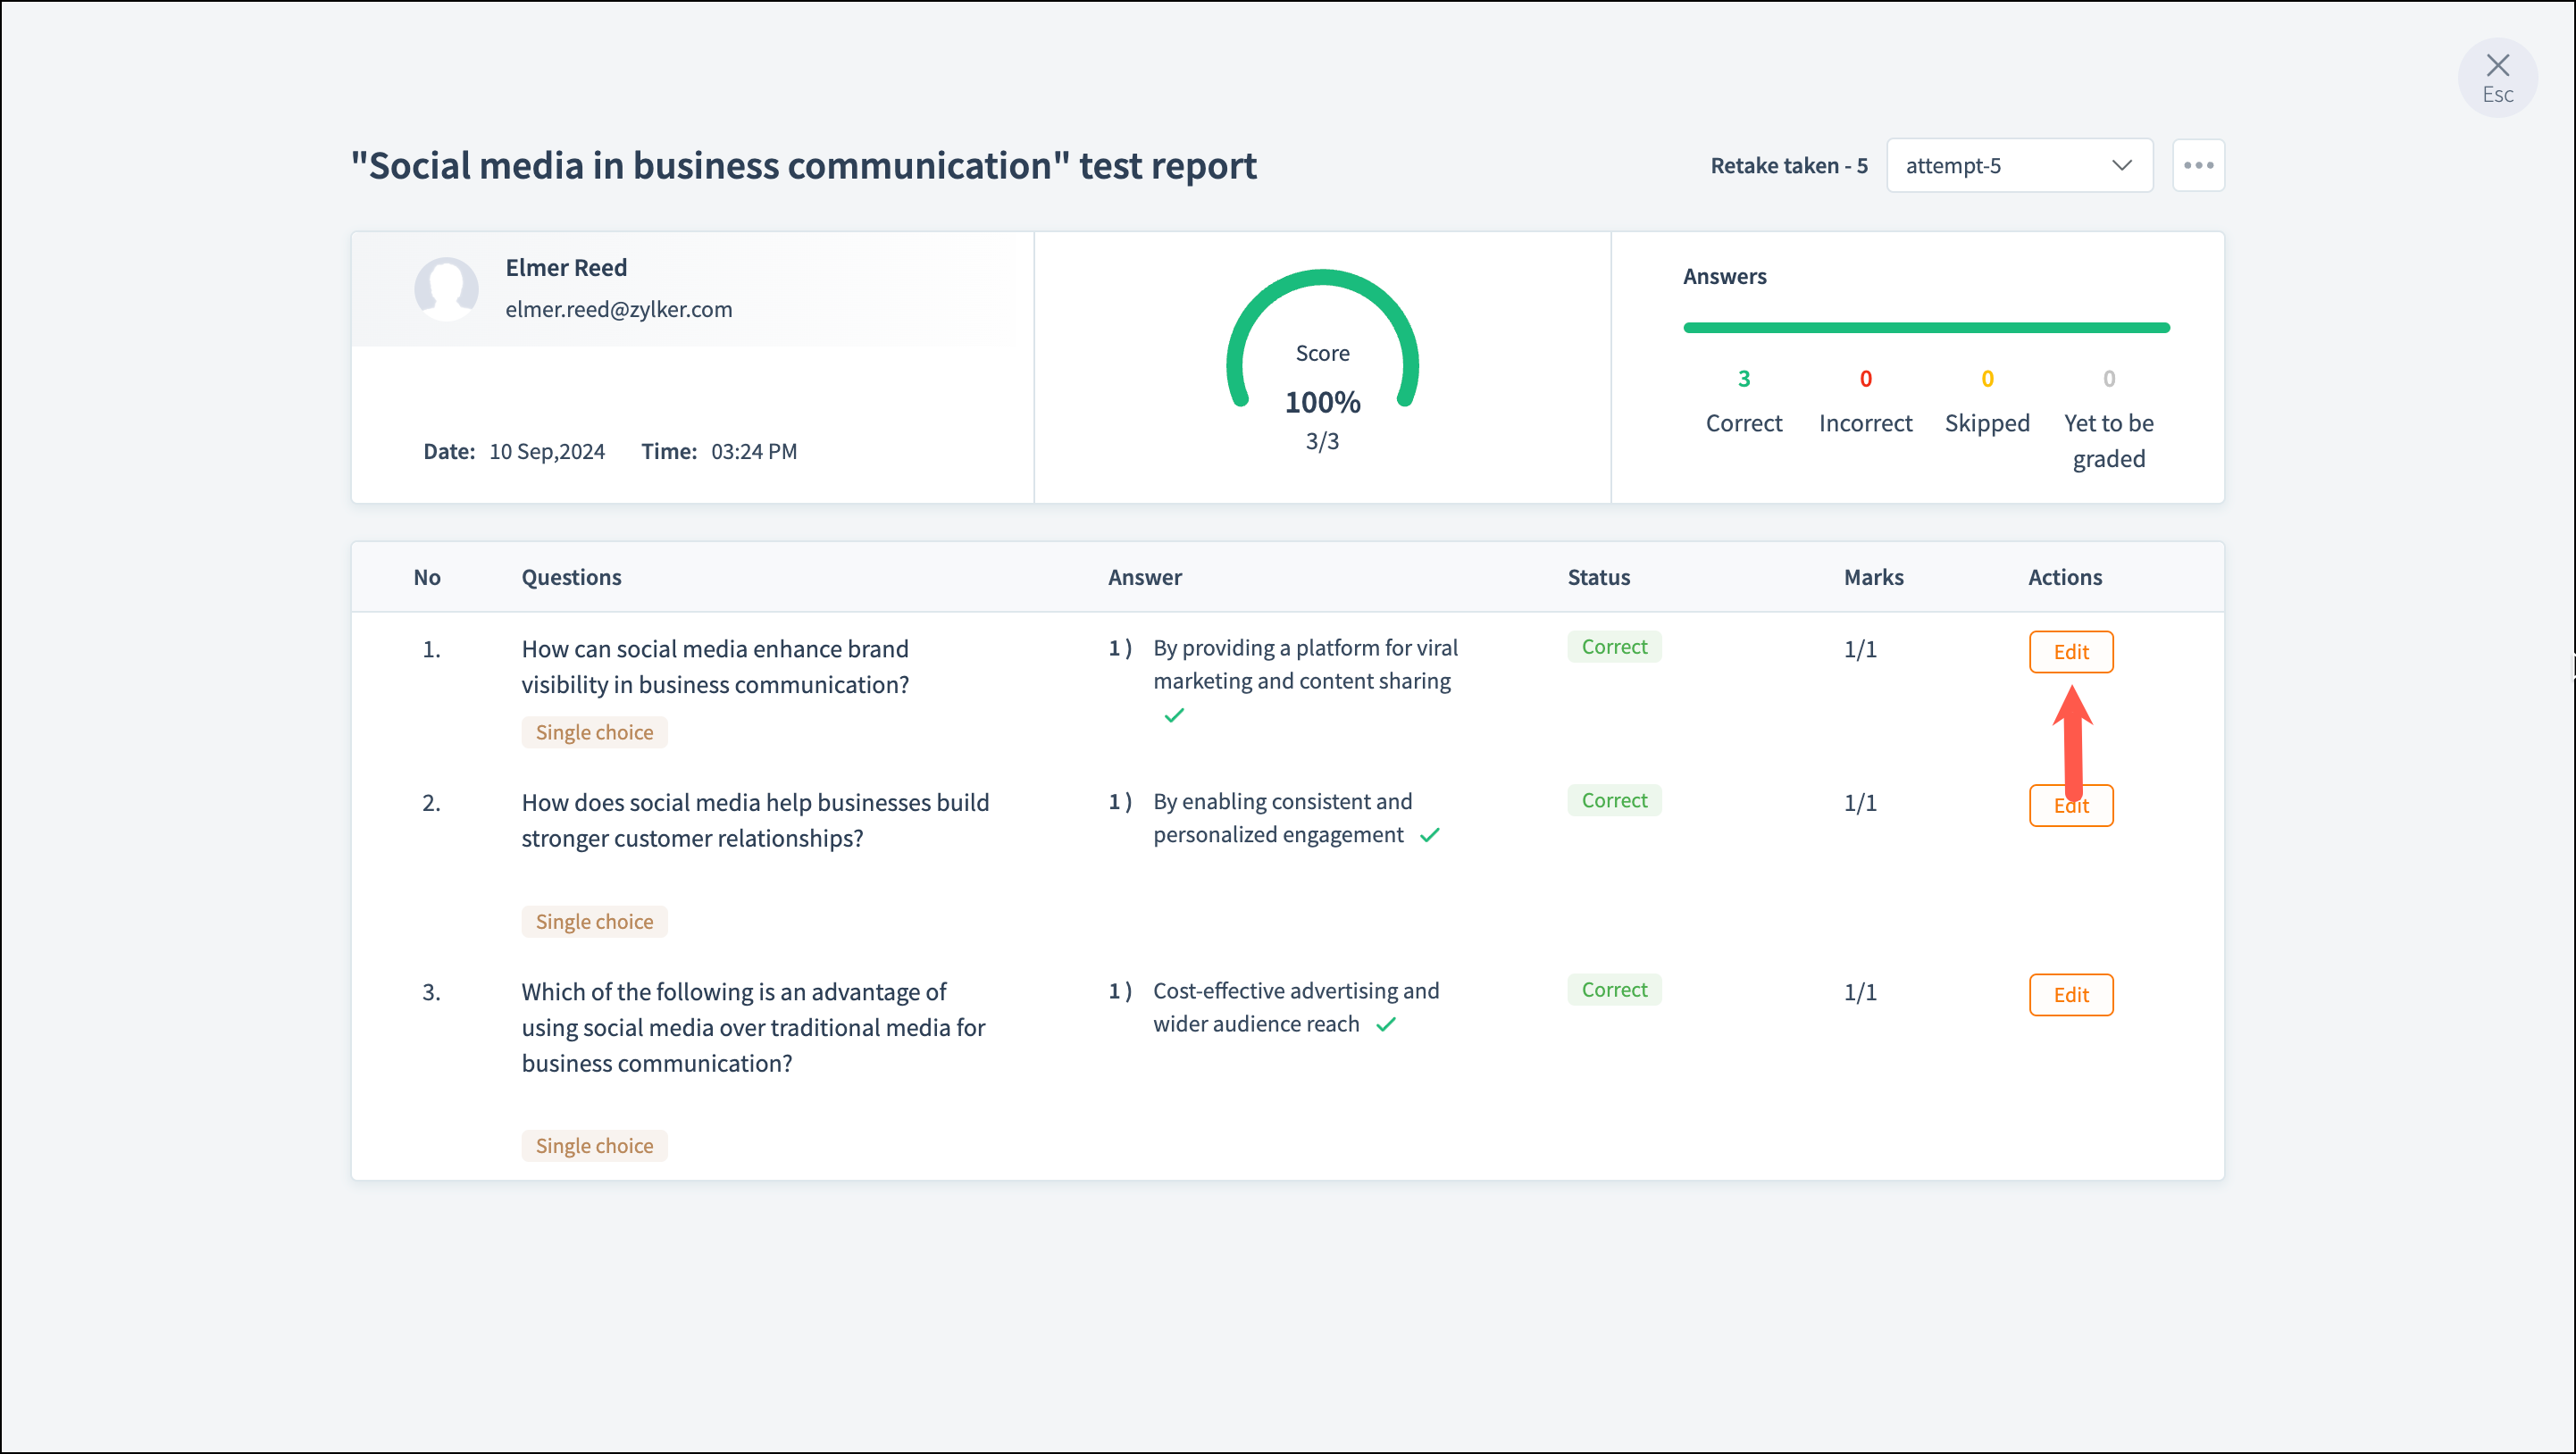Click the Status column header

coord(1598,577)
